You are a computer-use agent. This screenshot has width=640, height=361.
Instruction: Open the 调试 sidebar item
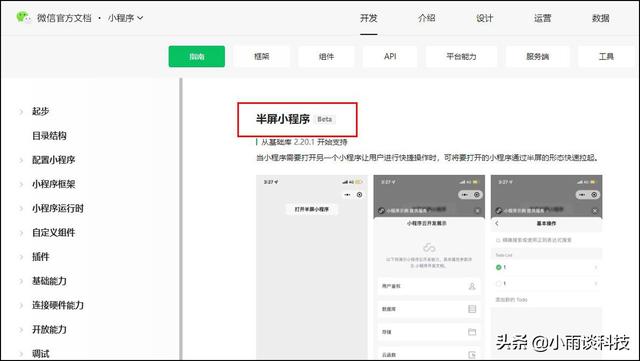click(40, 354)
